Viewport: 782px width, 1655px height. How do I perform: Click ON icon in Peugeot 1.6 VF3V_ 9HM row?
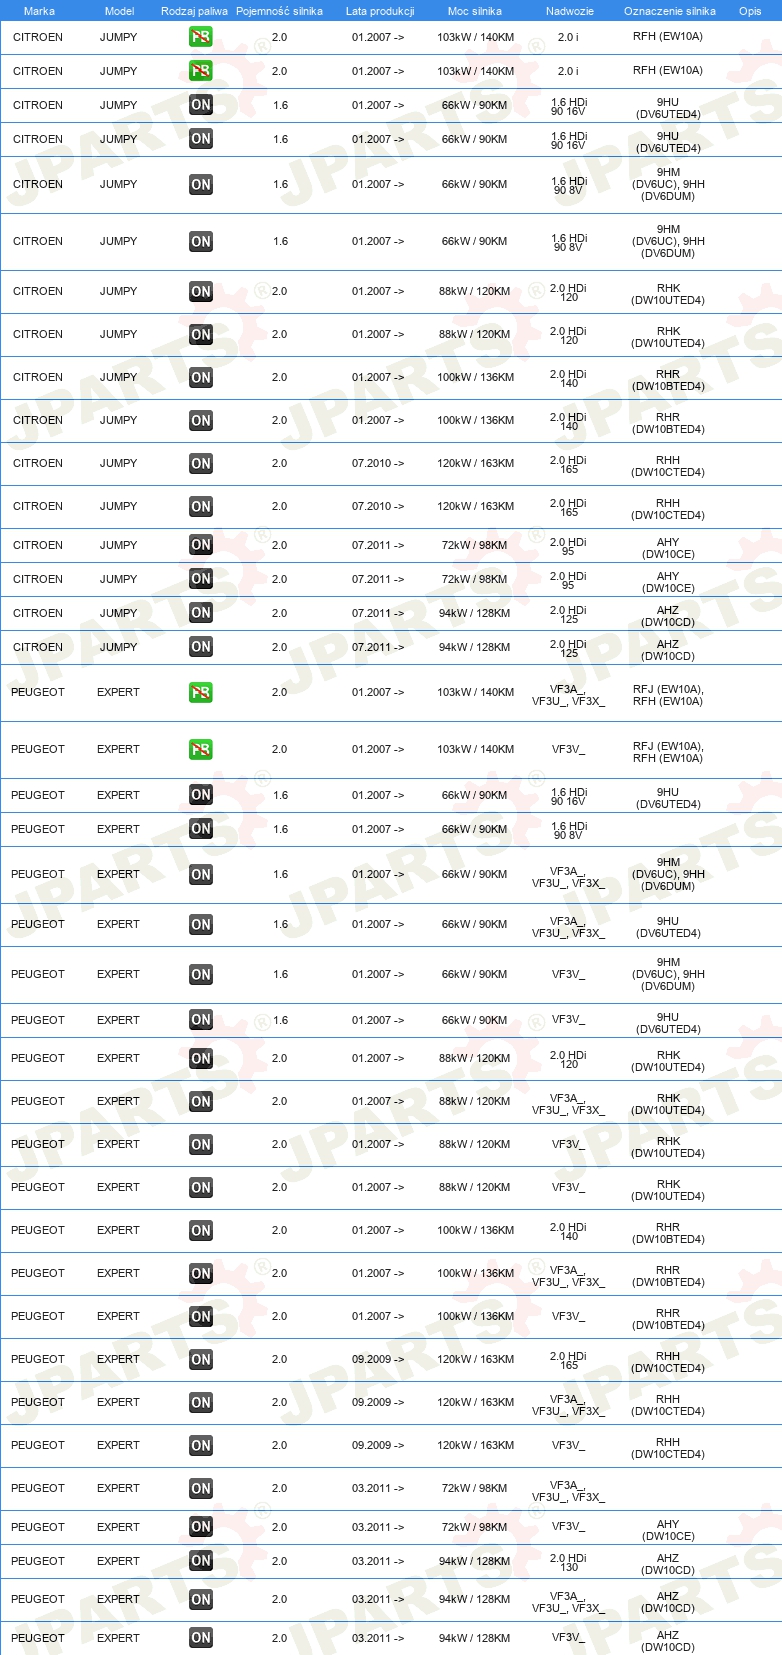click(x=201, y=974)
